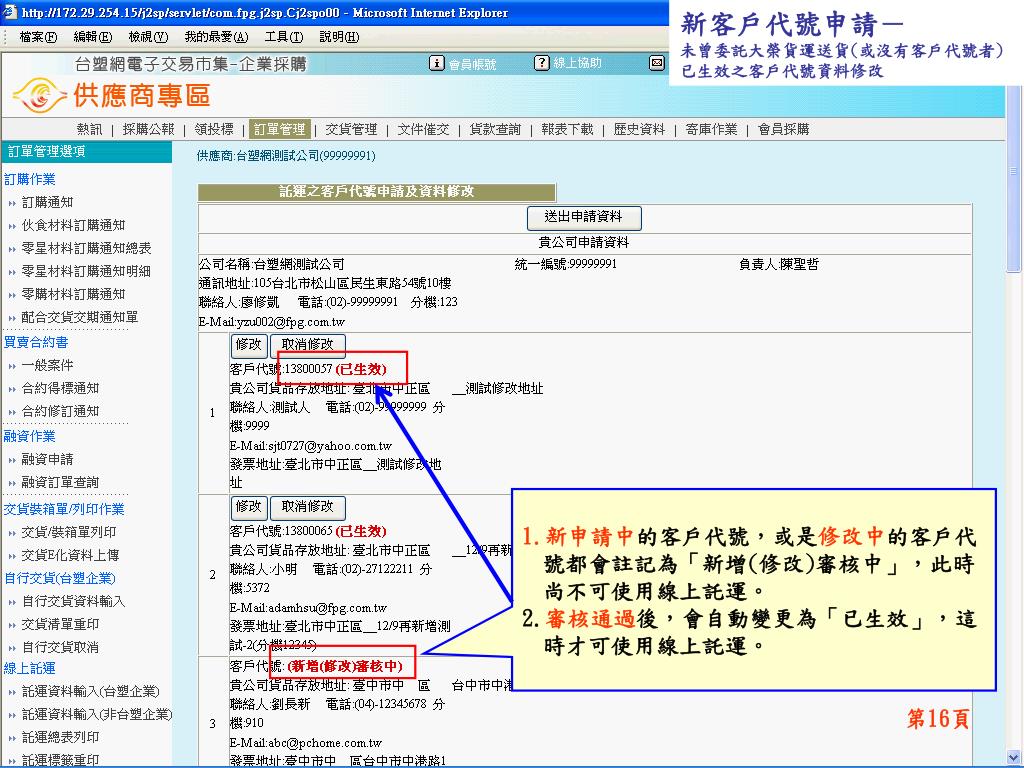Screen dimensions: 1024x768
Task: Open 訂購通知 in the sidebar
Action: [x=47, y=202]
